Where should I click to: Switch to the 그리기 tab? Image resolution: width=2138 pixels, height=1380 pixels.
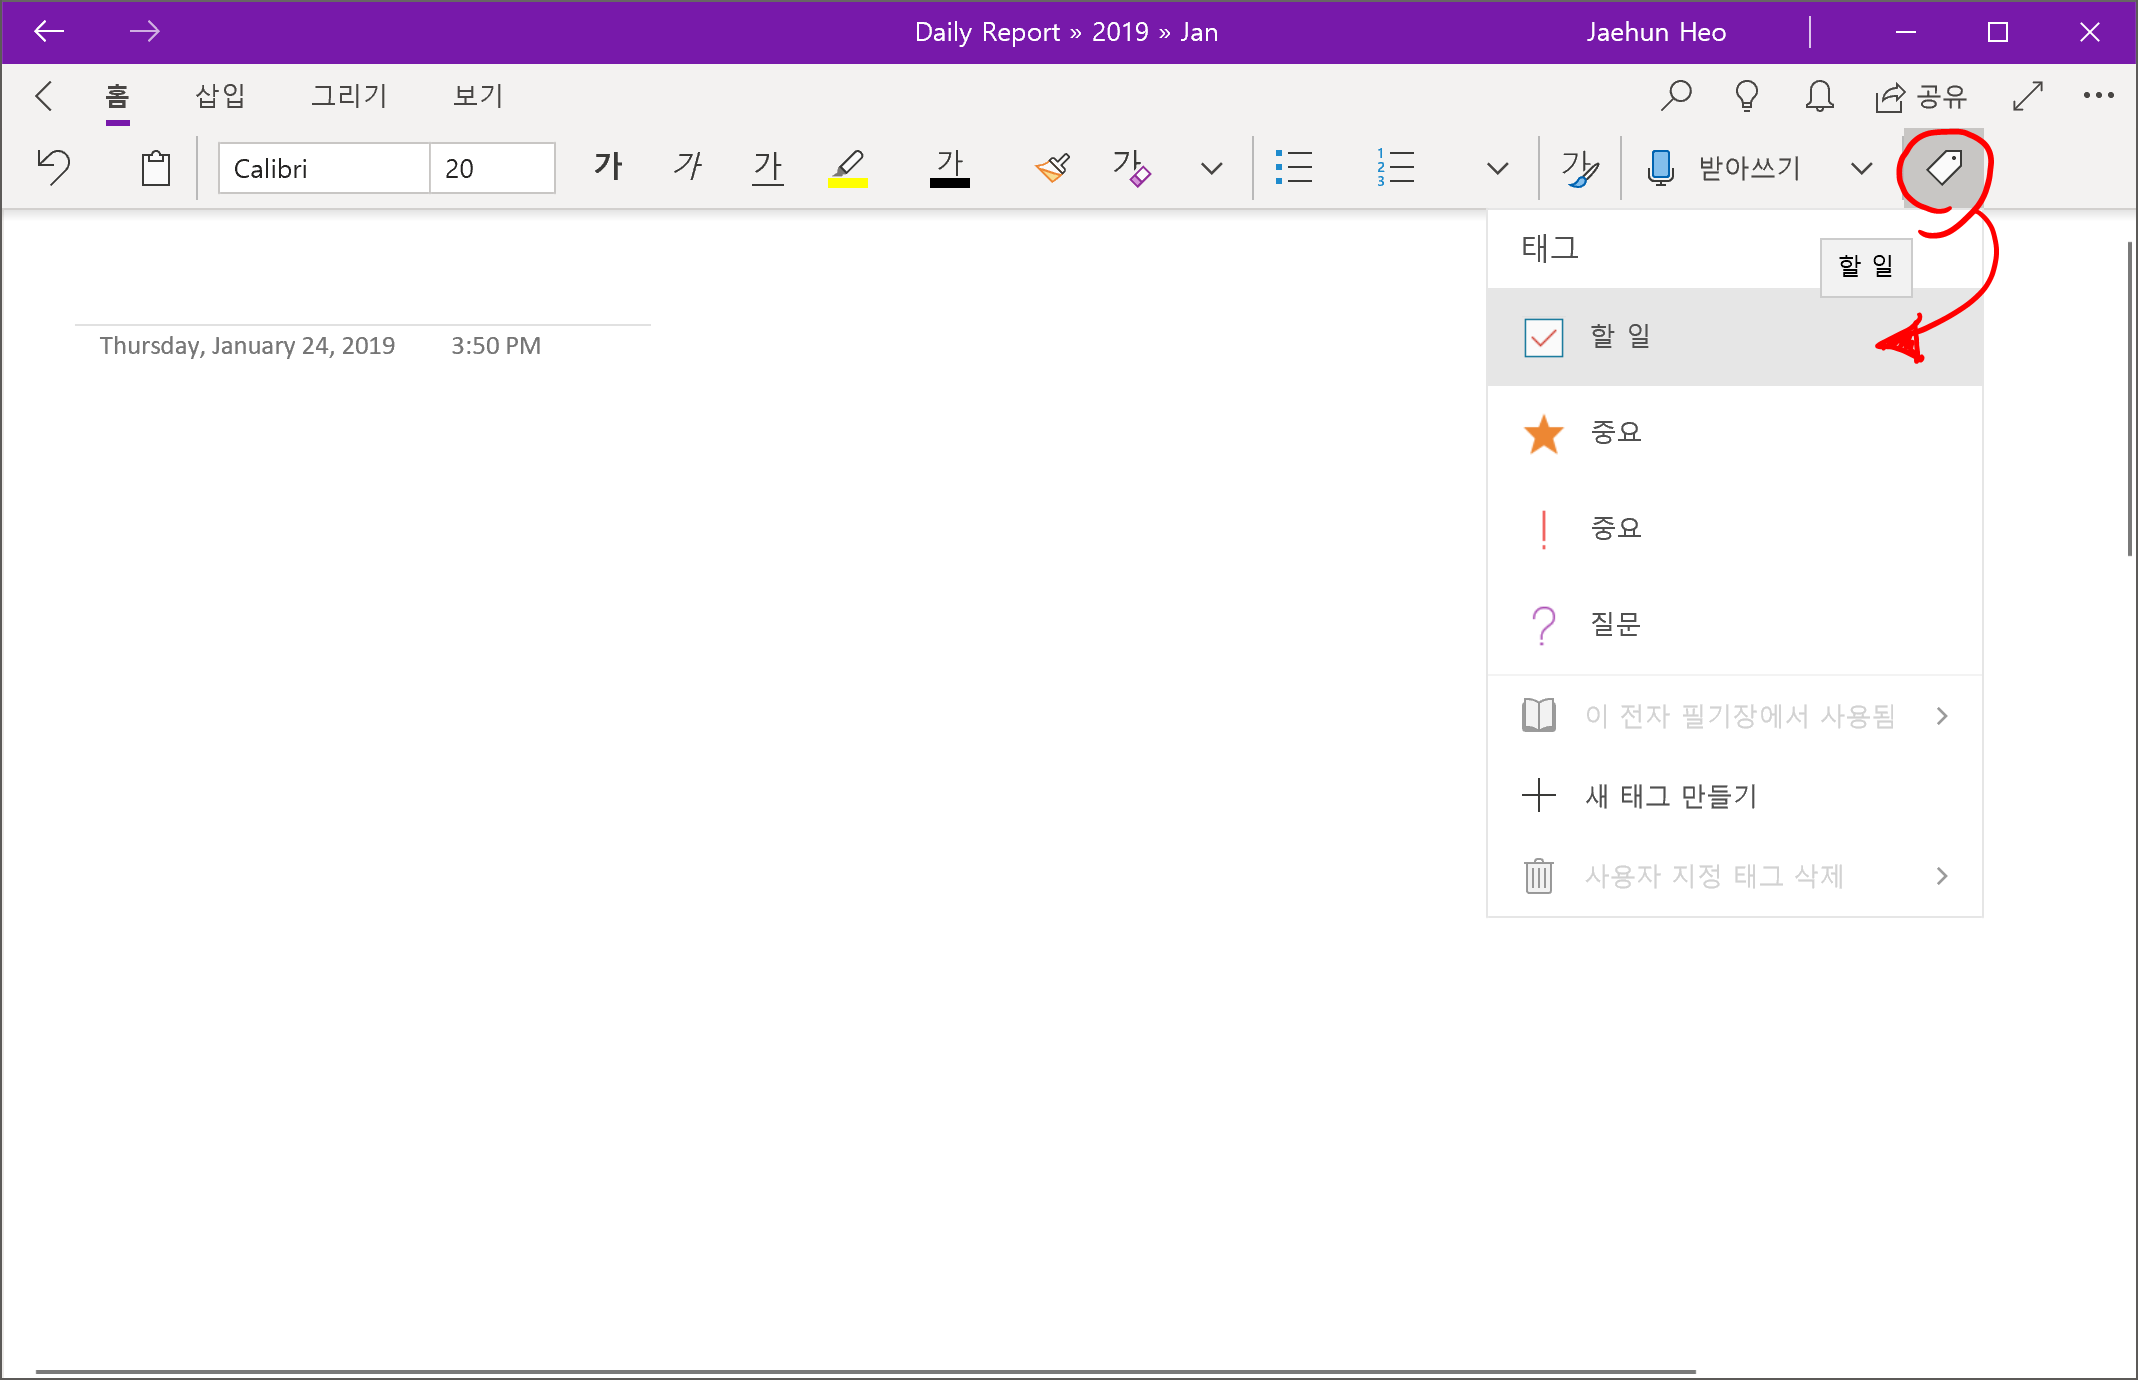click(349, 95)
